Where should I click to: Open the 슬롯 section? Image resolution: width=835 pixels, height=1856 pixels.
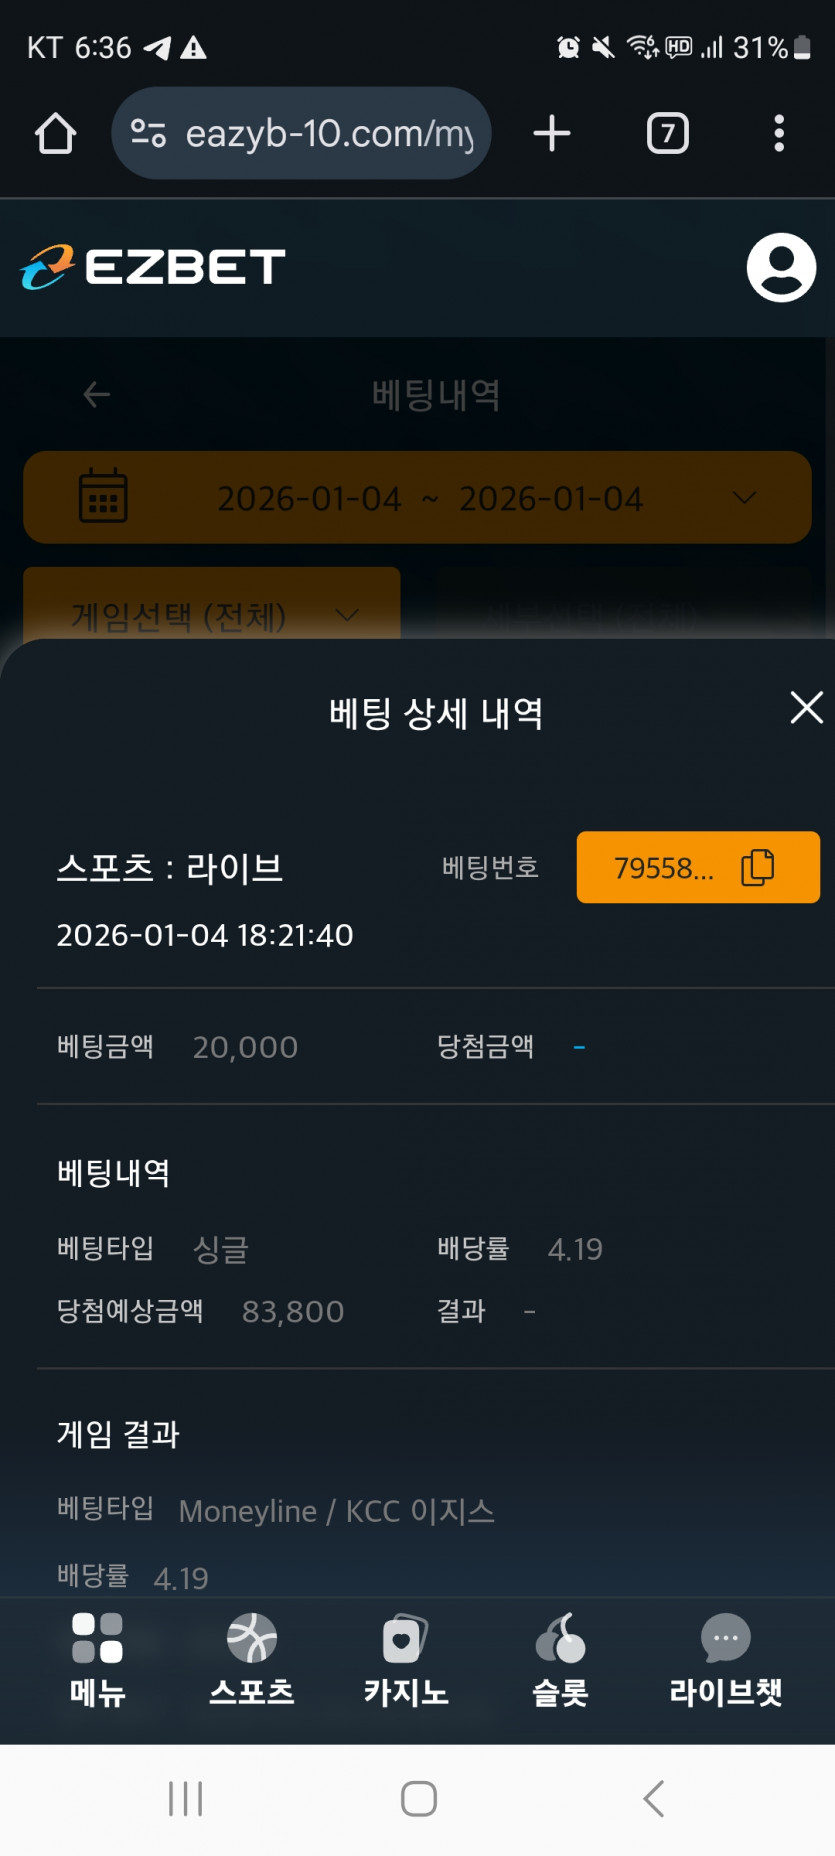point(560,1657)
